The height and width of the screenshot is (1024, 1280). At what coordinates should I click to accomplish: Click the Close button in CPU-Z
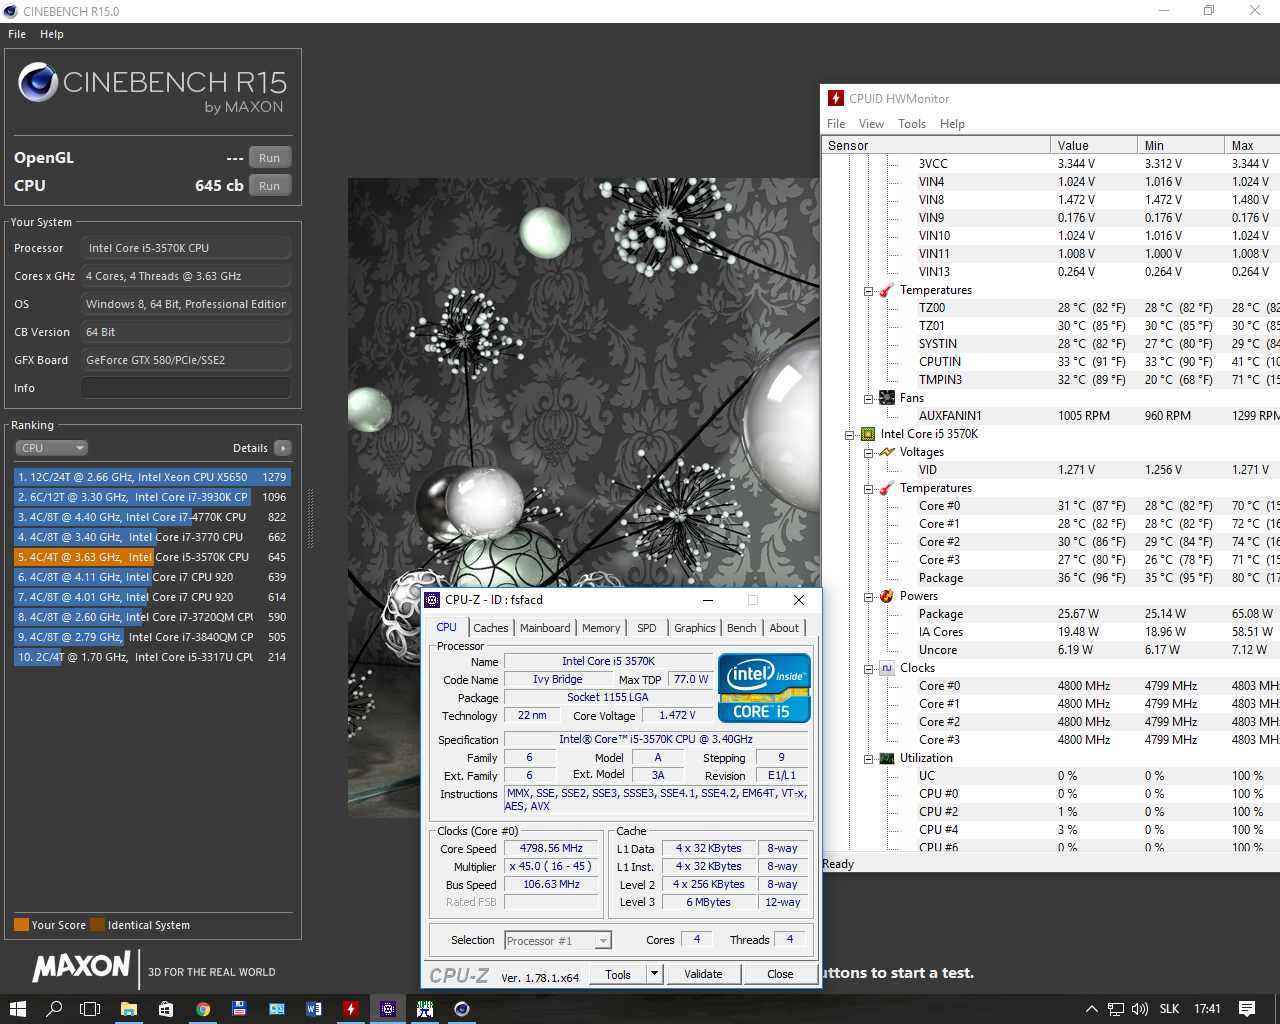[780, 974]
